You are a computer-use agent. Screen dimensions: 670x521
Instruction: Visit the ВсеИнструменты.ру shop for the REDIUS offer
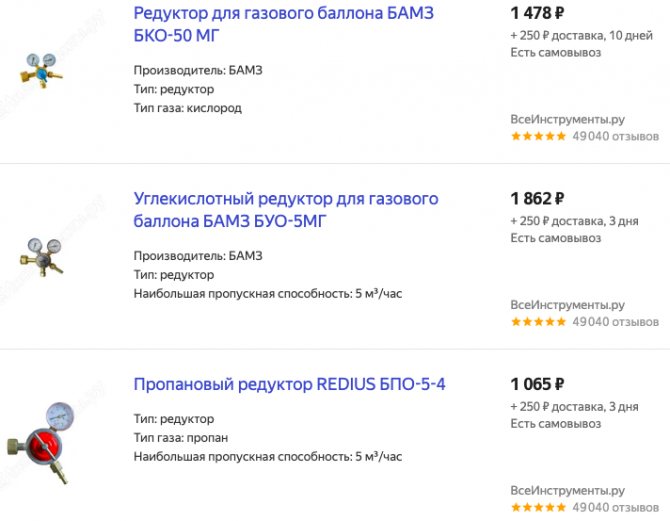[567, 491]
